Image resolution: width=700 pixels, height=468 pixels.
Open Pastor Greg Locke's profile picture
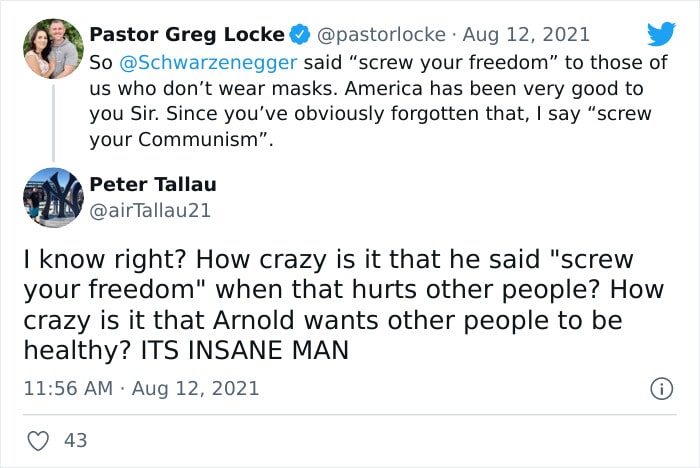coord(53,49)
